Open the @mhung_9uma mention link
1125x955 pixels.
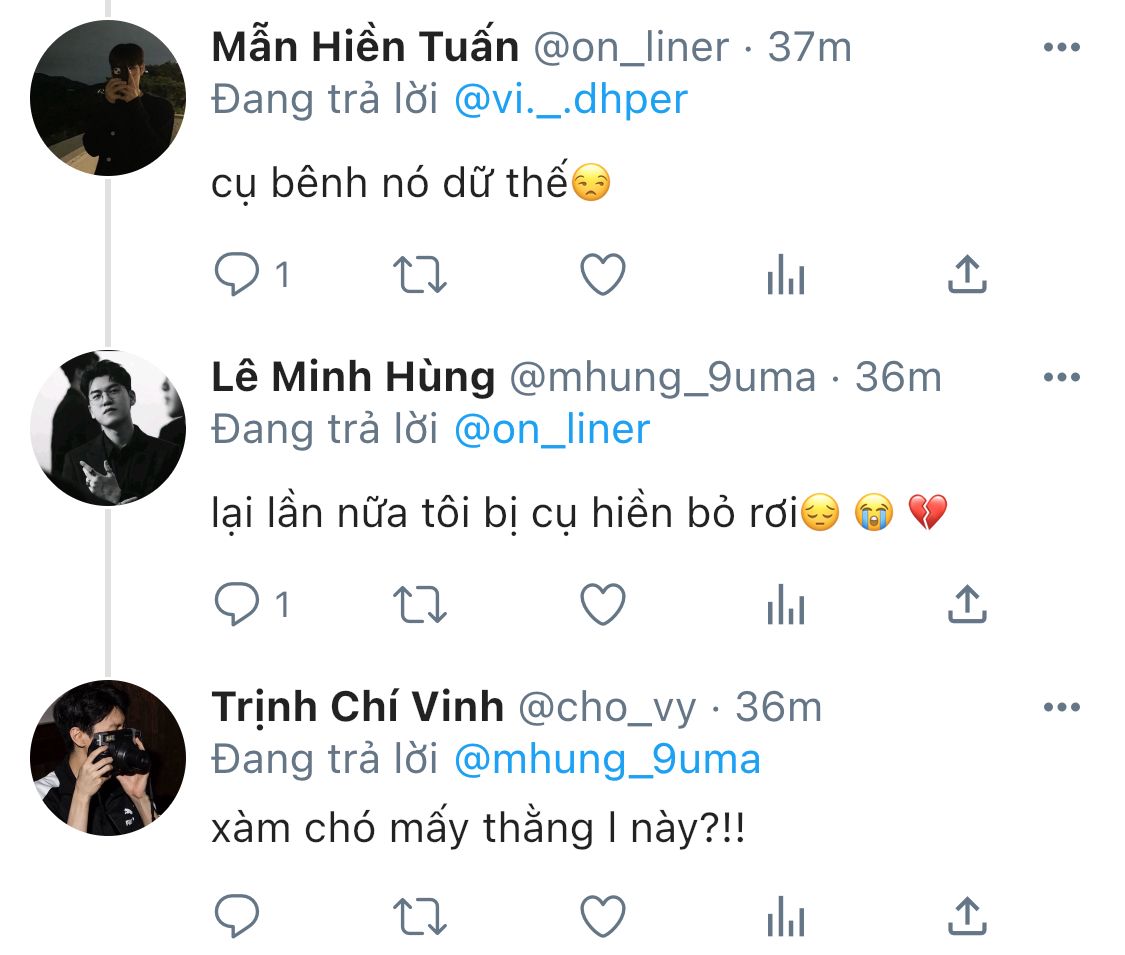coord(607,760)
